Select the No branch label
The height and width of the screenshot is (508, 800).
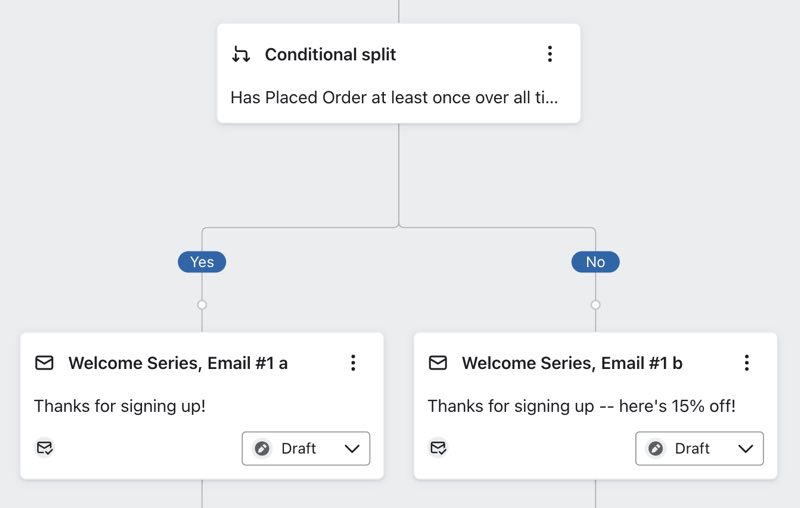point(595,262)
